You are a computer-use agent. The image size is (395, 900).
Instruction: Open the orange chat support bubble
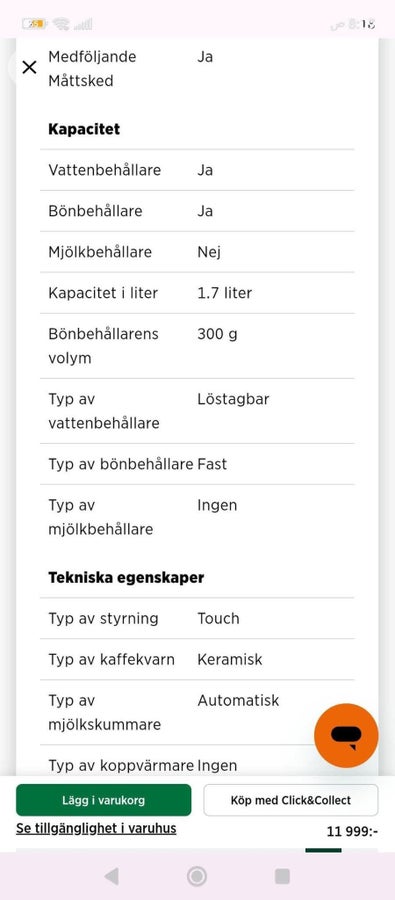(x=346, y=735)
